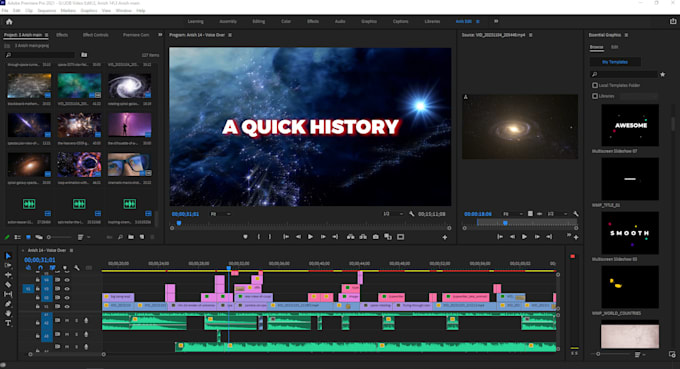Solo audio track A2

click(x=76, y=321)
